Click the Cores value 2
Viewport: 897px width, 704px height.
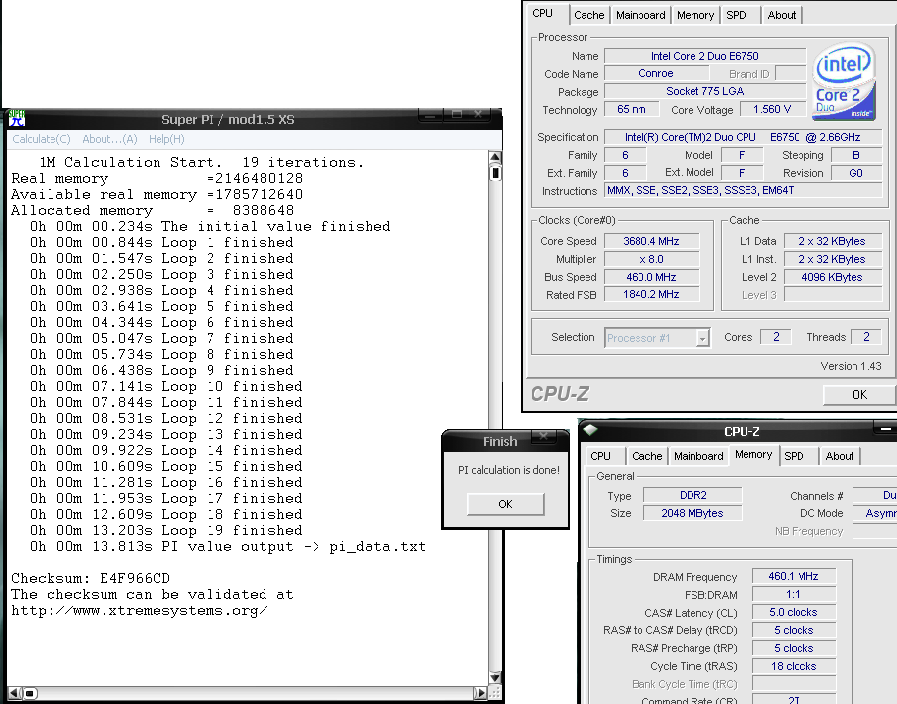click(776, 337)
